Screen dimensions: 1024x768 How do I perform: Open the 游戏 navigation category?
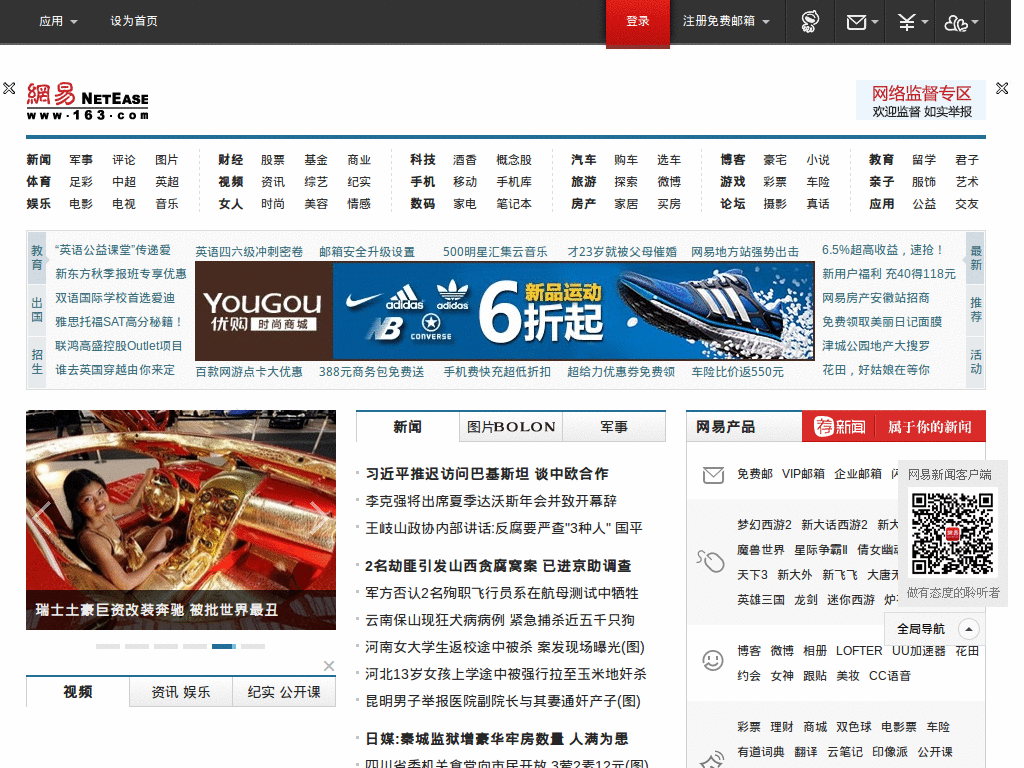pyautogui.click(x=733, y=182)
